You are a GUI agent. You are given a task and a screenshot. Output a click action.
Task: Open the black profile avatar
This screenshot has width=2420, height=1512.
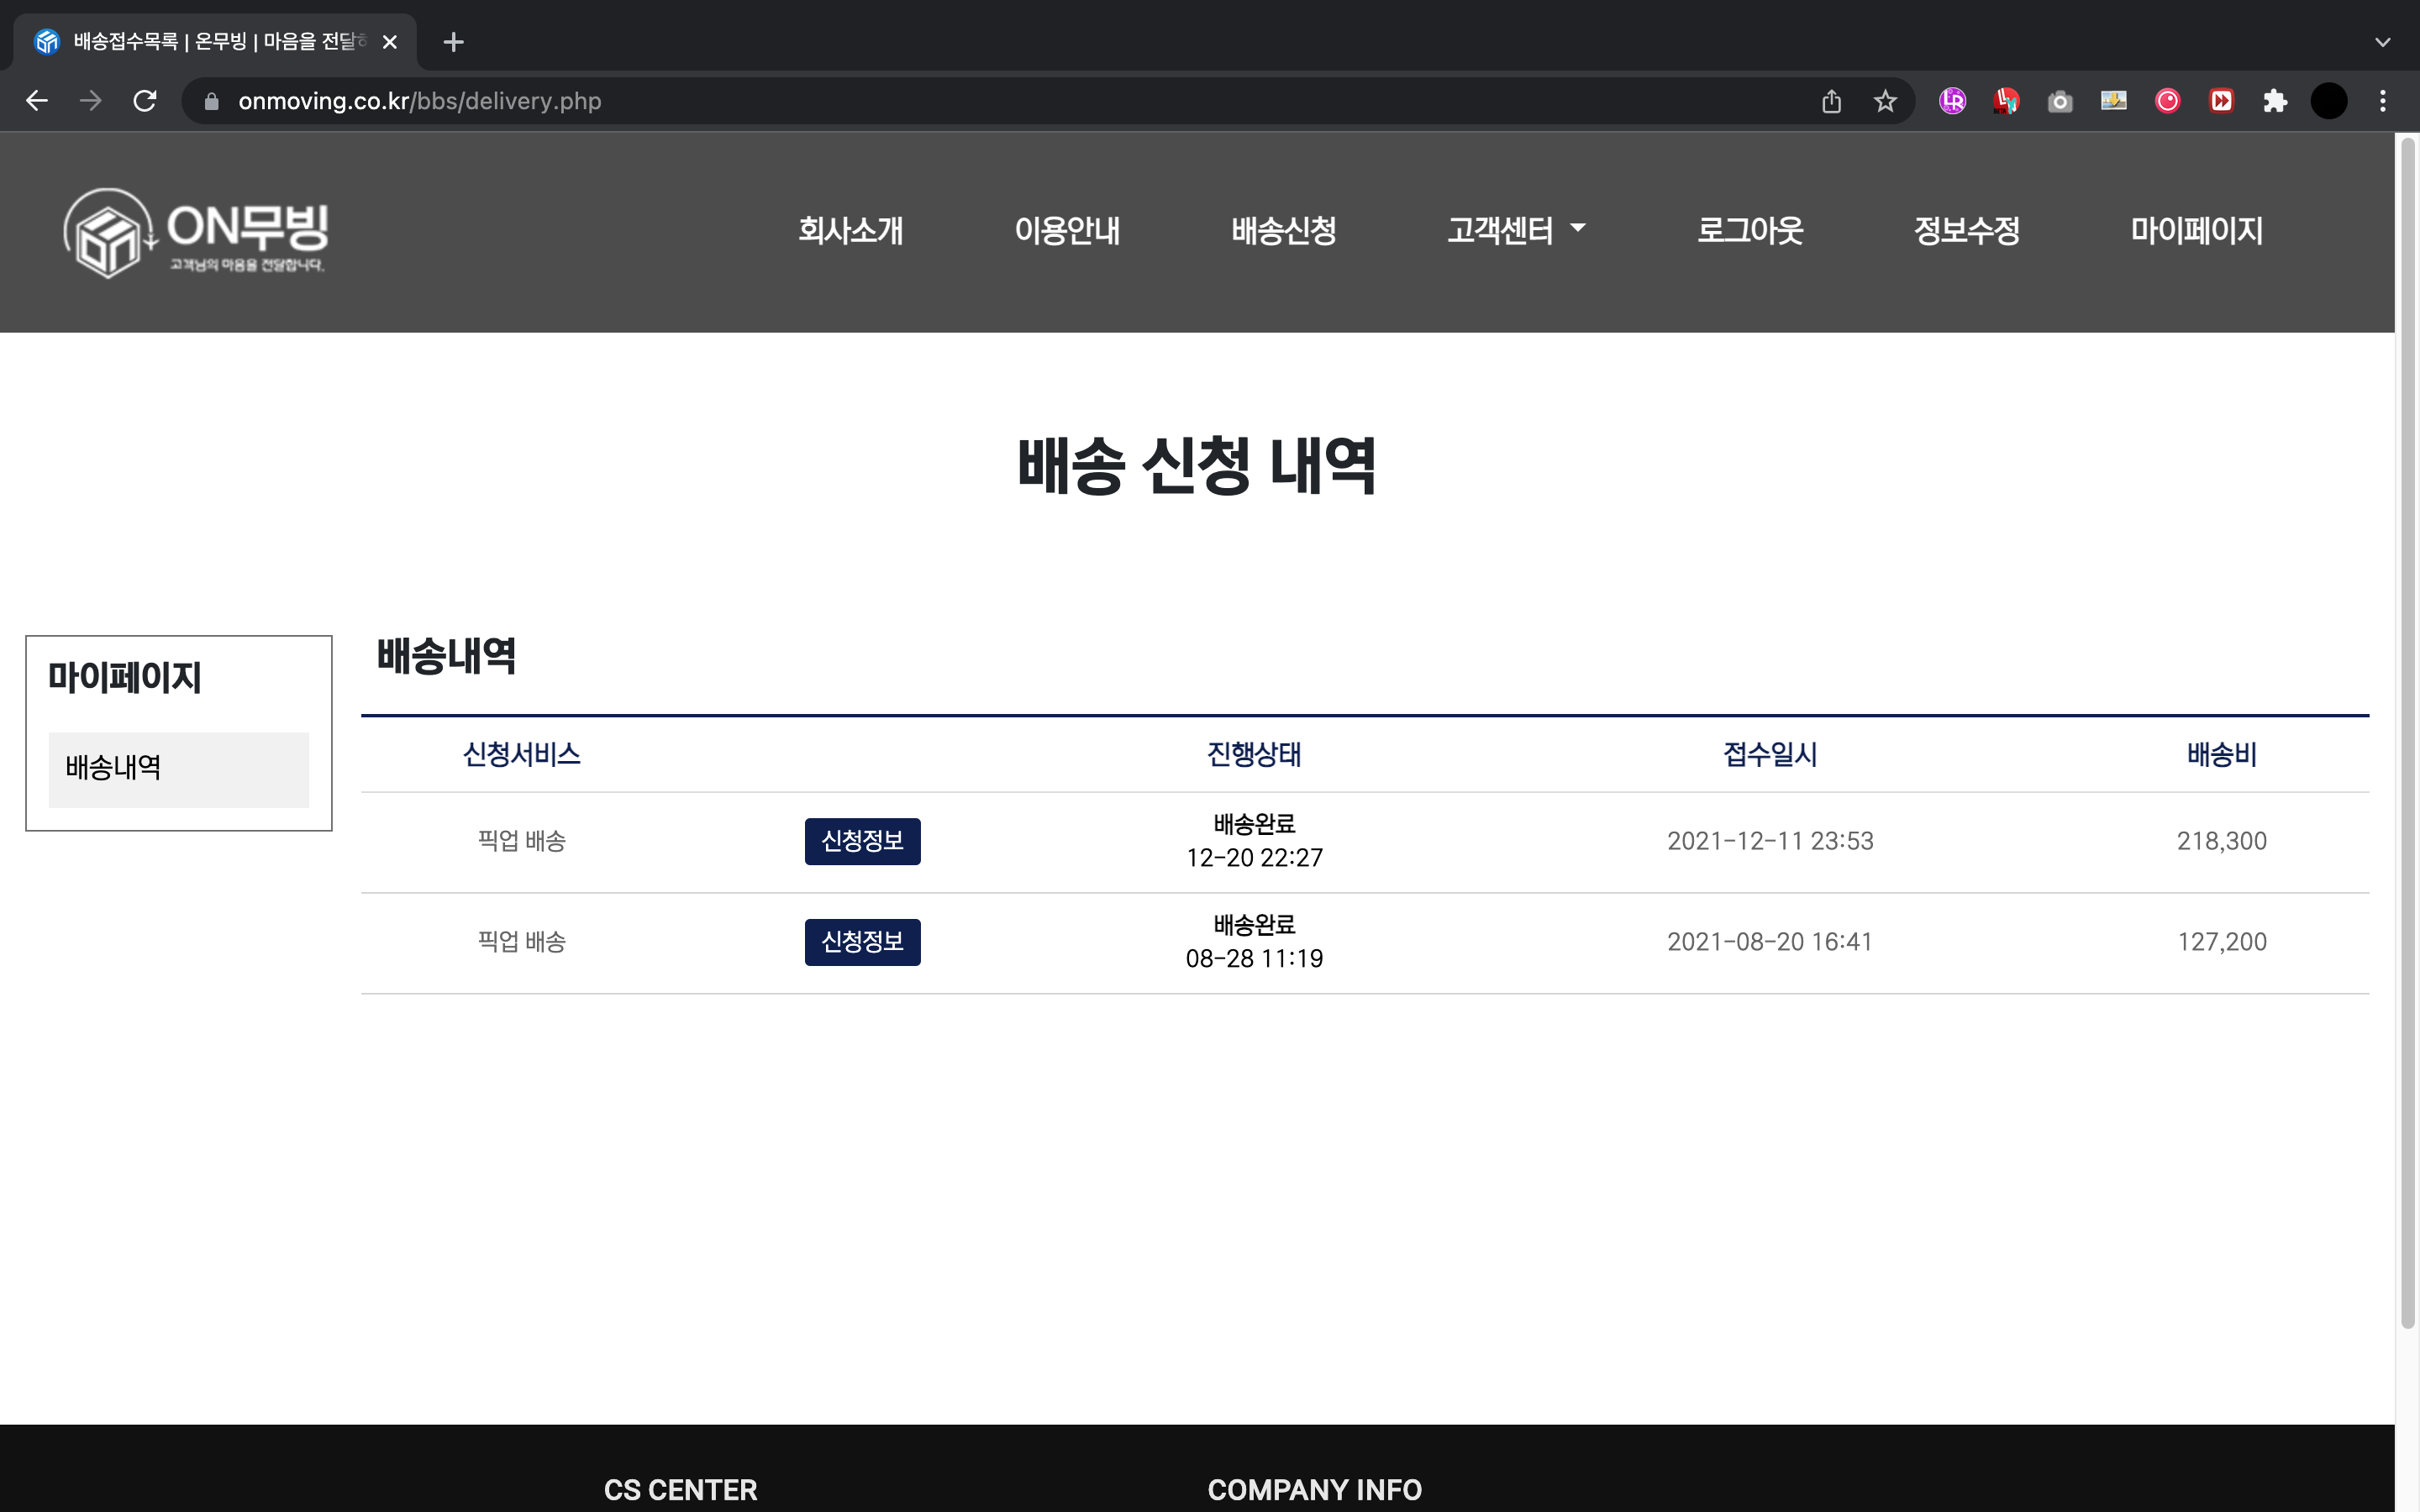(2329, 101)
